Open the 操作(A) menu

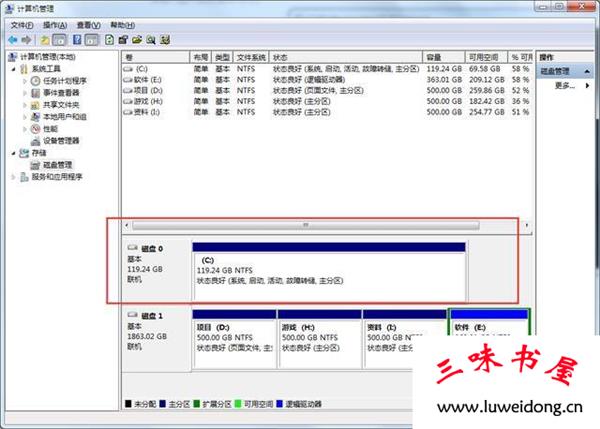[x=57, y=24]
